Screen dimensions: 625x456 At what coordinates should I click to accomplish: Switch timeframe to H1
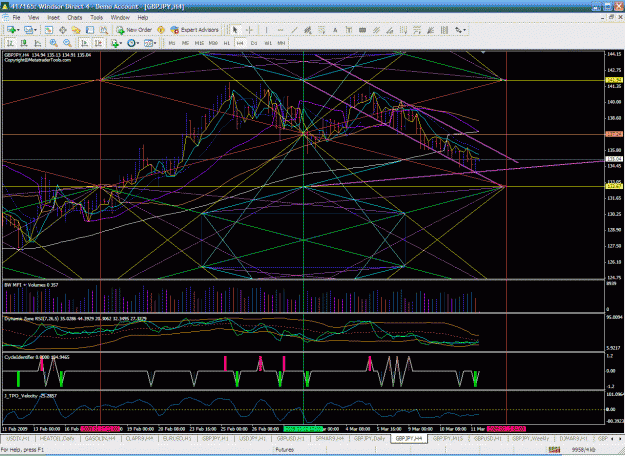coord(227,43)
